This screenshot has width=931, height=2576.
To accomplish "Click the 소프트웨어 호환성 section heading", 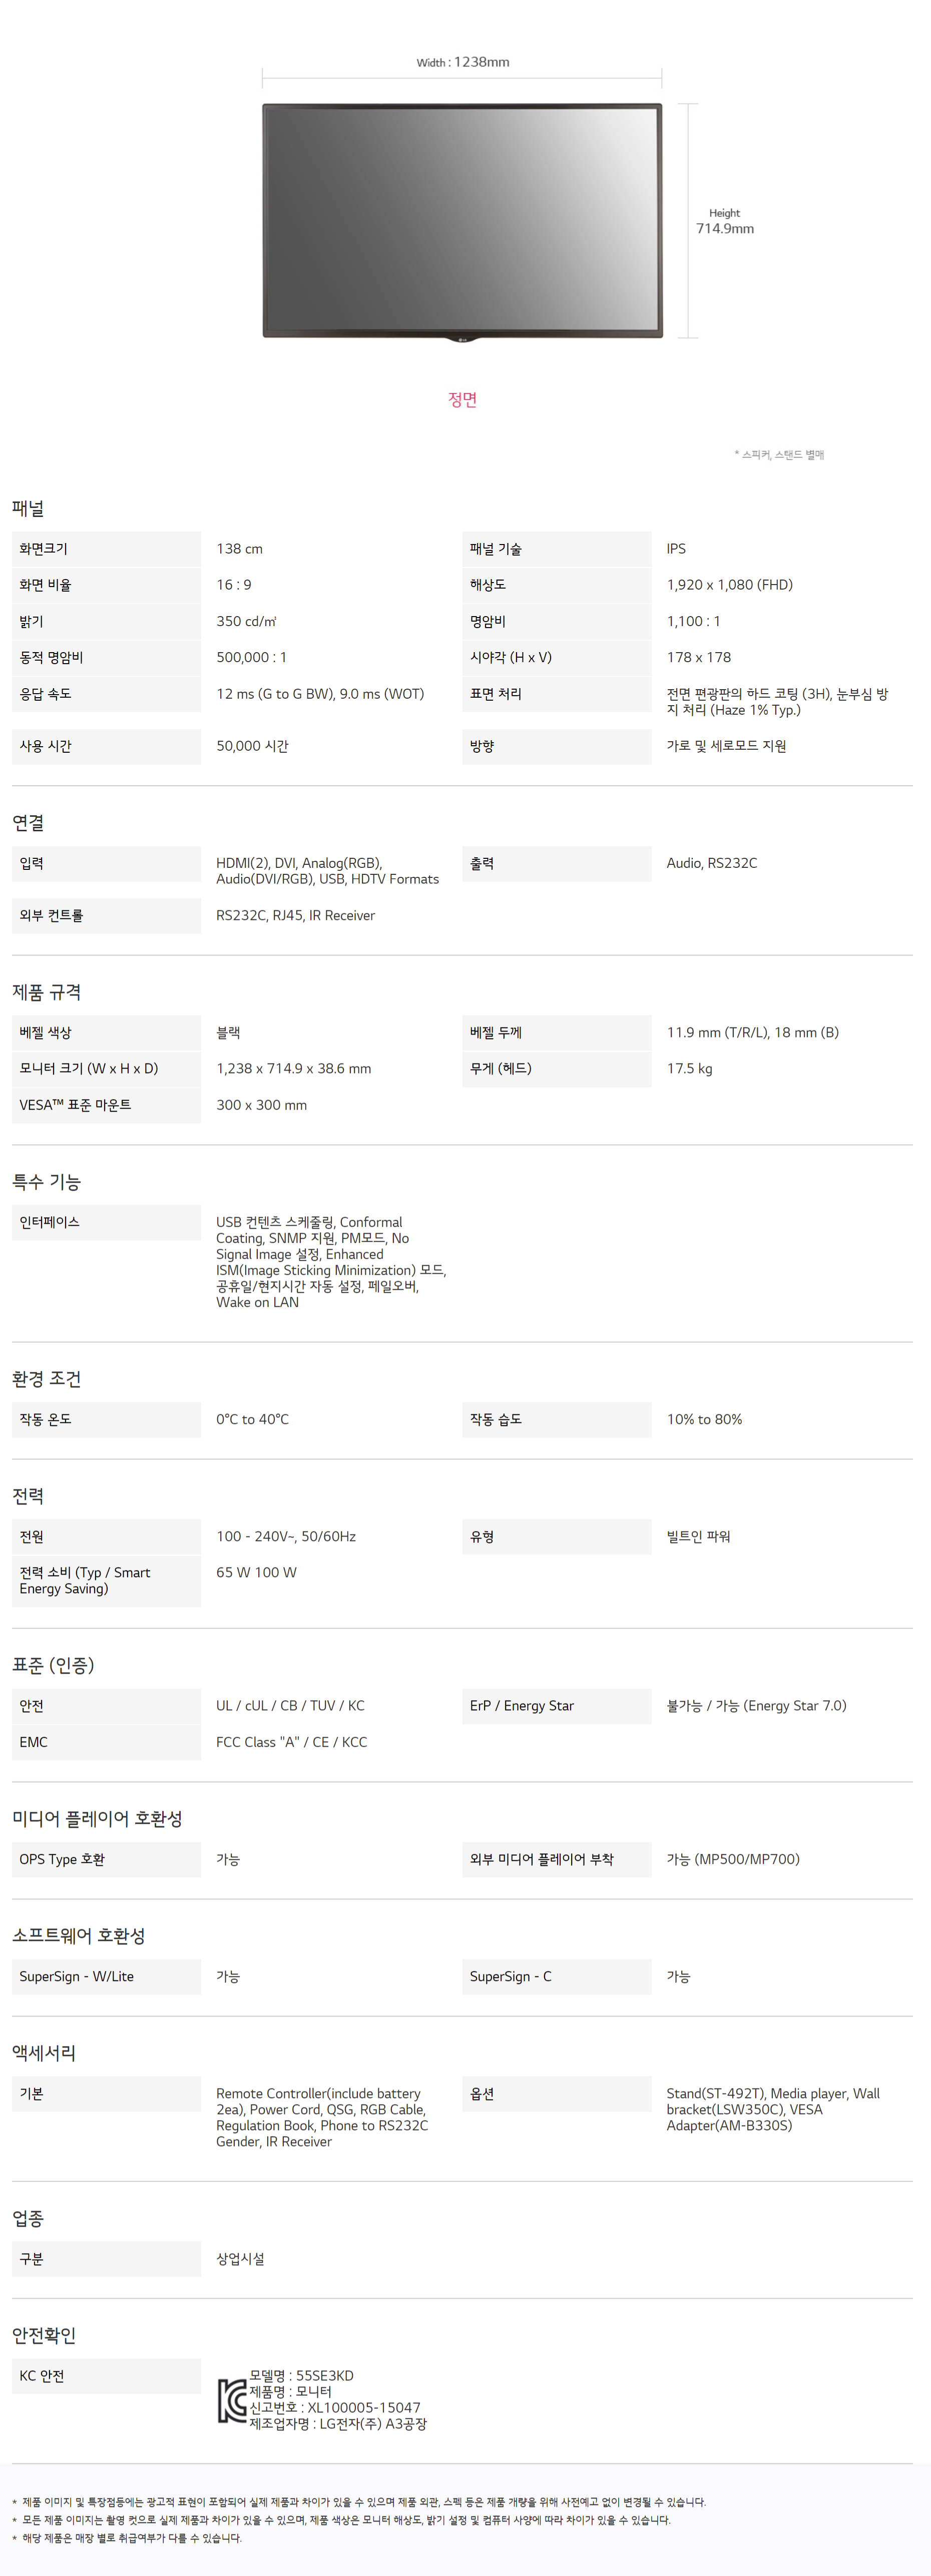I will (x=79, y=1936).
